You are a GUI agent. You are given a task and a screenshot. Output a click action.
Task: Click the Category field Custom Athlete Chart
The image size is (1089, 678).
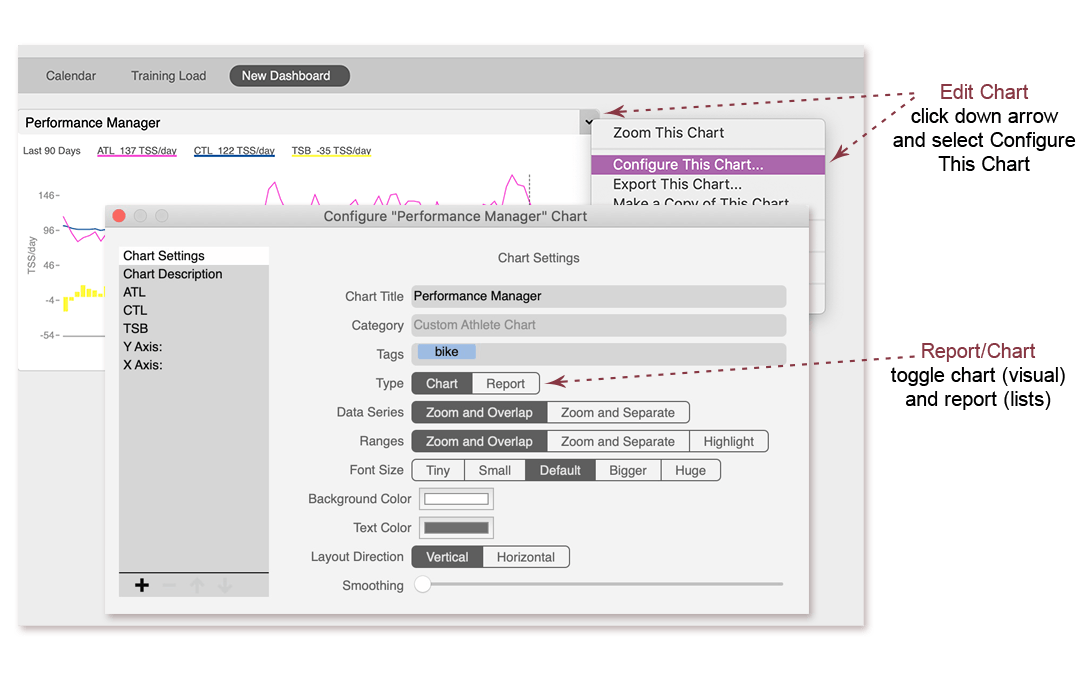[599, 324]
